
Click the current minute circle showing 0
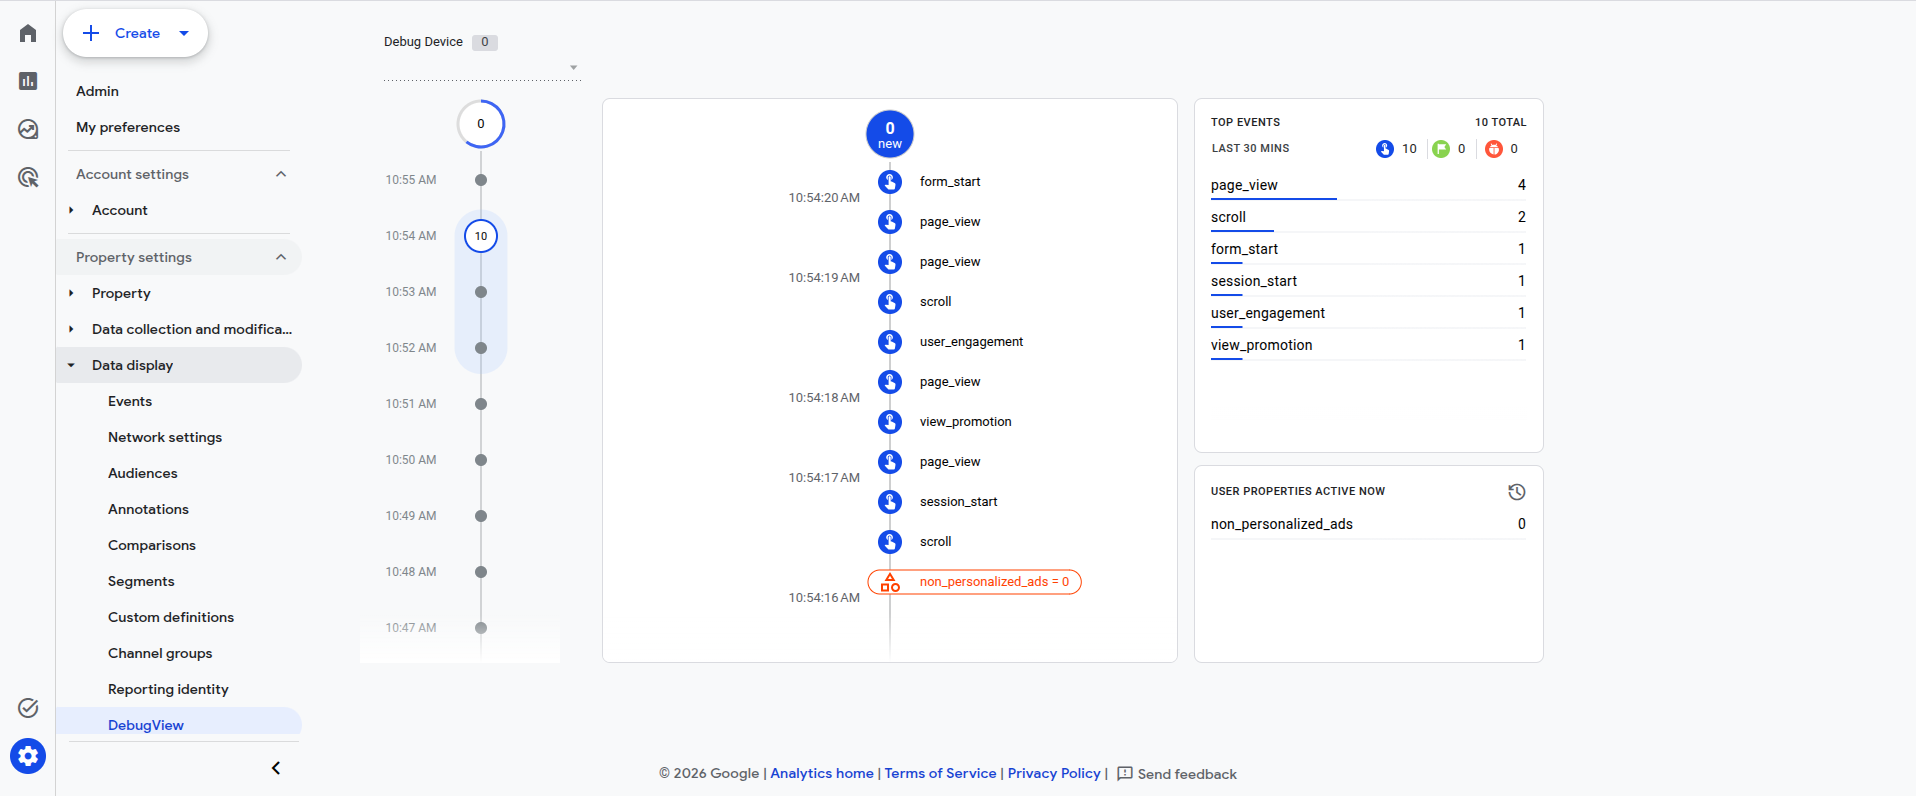[x=481, y=124]
